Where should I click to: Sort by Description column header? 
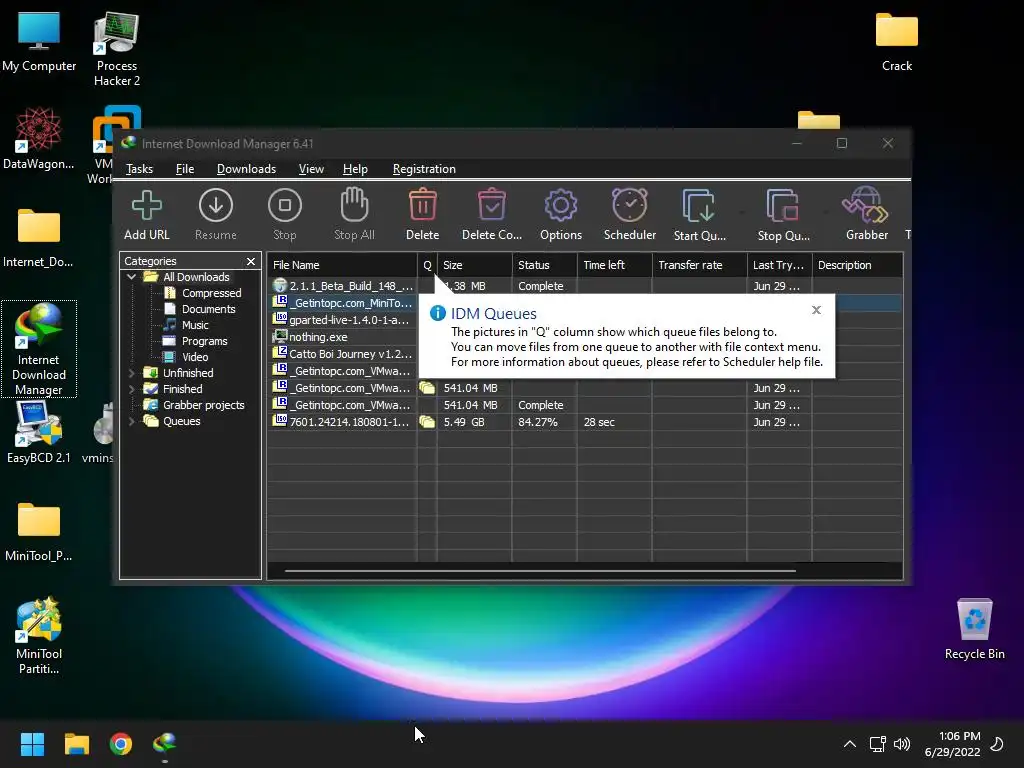click(x=857, y=265)
